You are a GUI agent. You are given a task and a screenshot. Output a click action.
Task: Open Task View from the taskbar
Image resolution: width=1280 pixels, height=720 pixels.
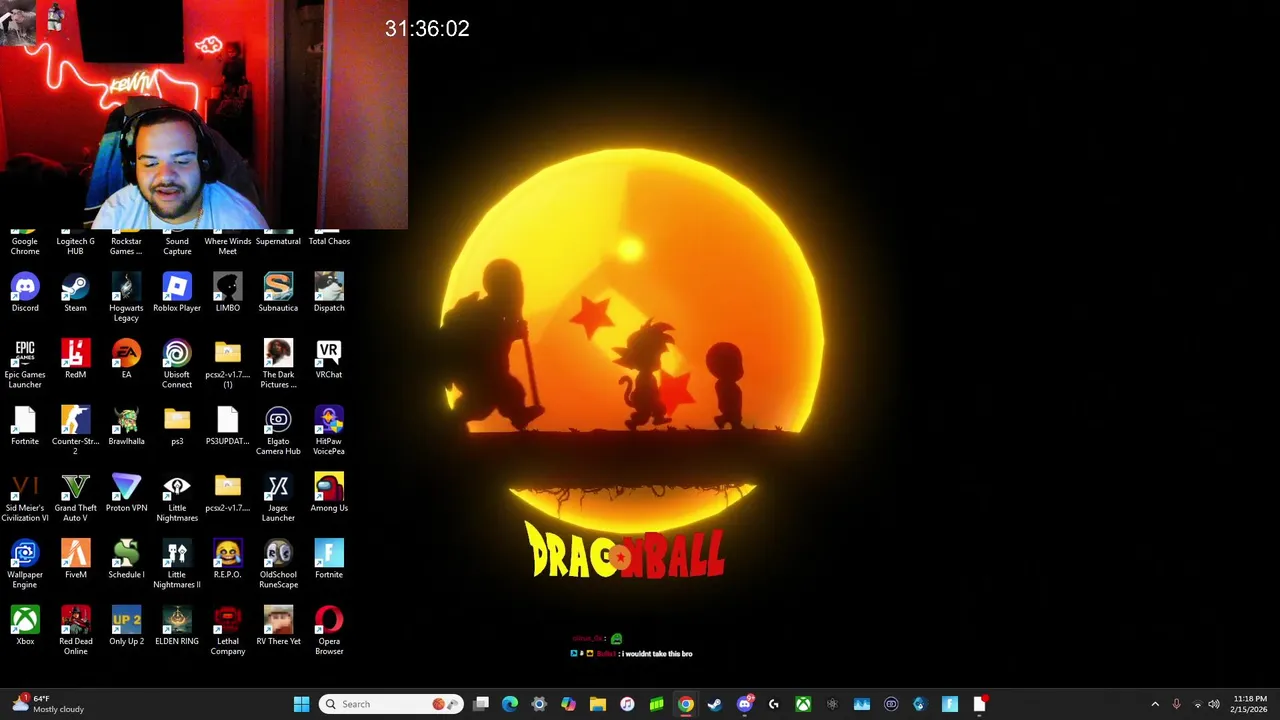click(x=481, y=704)
